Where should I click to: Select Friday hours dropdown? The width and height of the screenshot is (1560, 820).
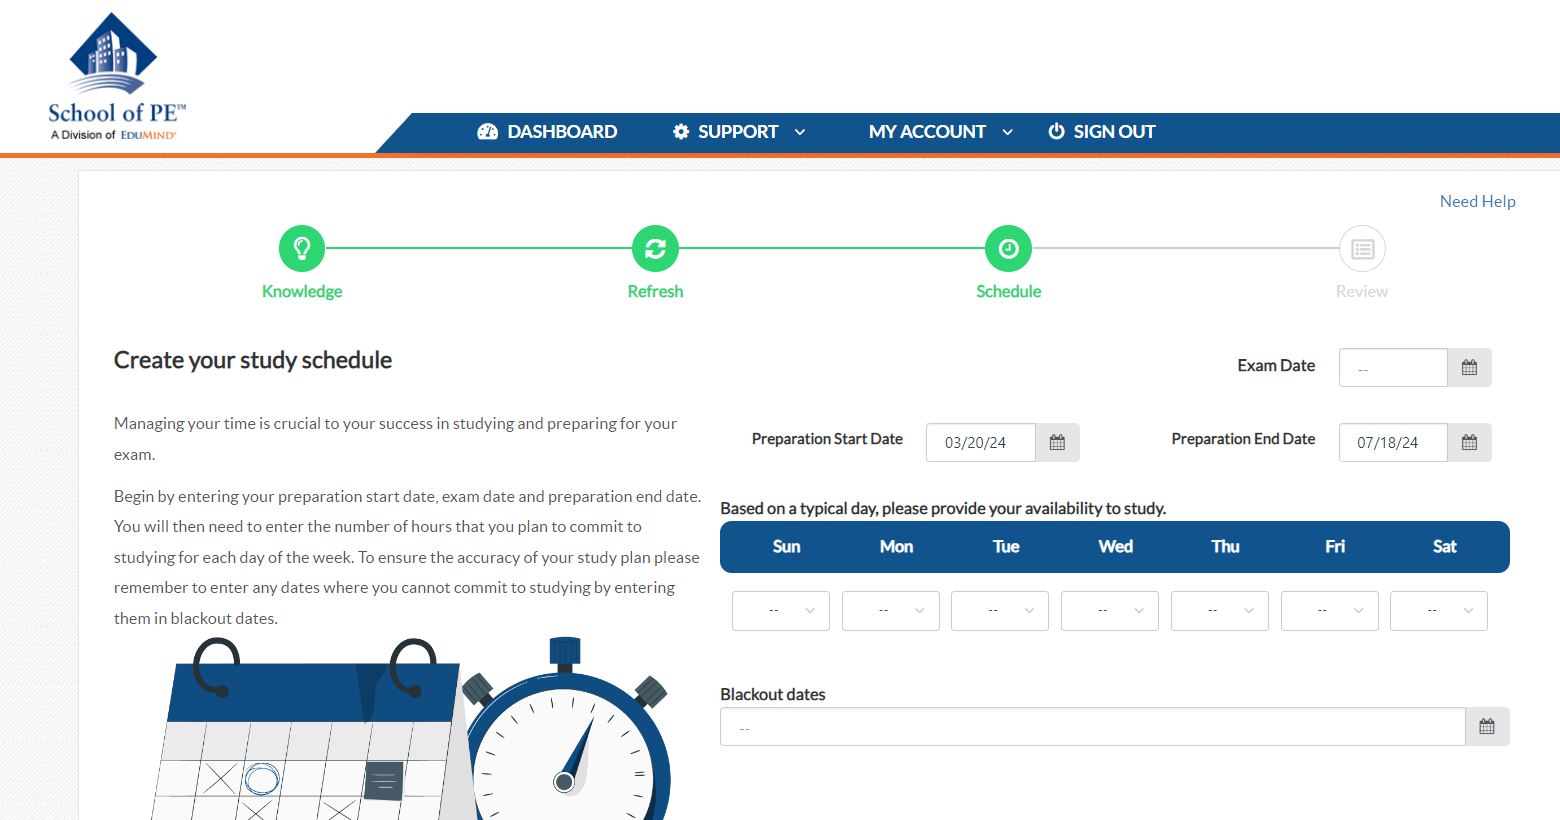(x=1329, y=611)
